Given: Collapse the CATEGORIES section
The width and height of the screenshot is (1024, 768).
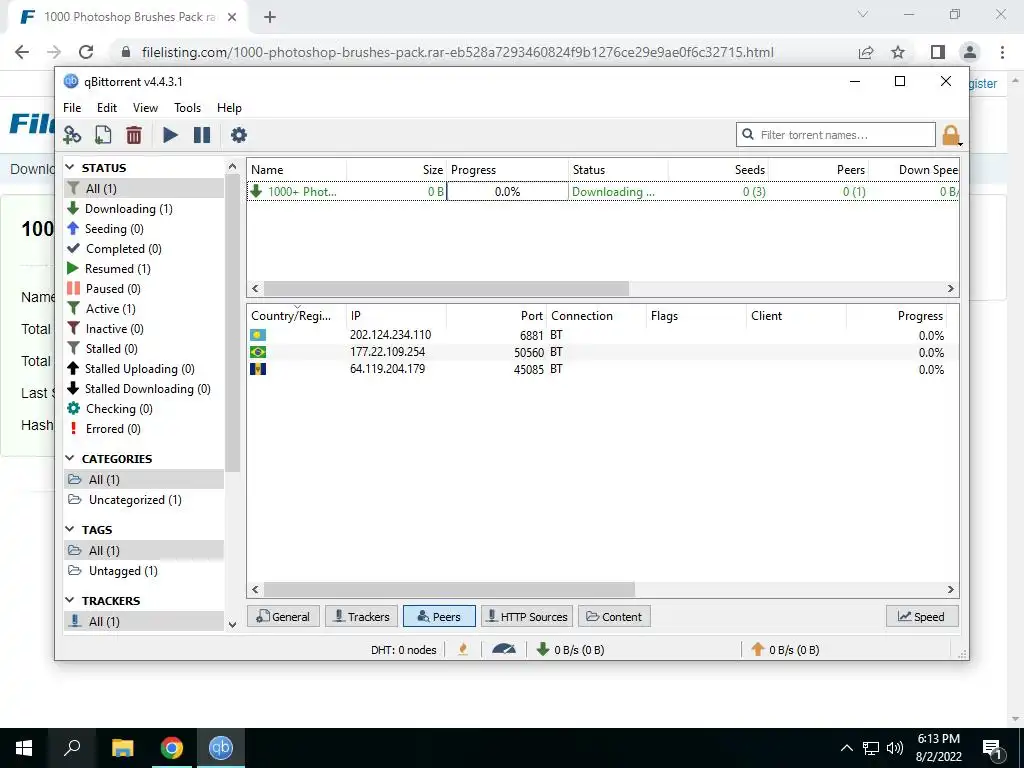Looking at the screenshot, I should pyautogui.click(x=71, y=458).
